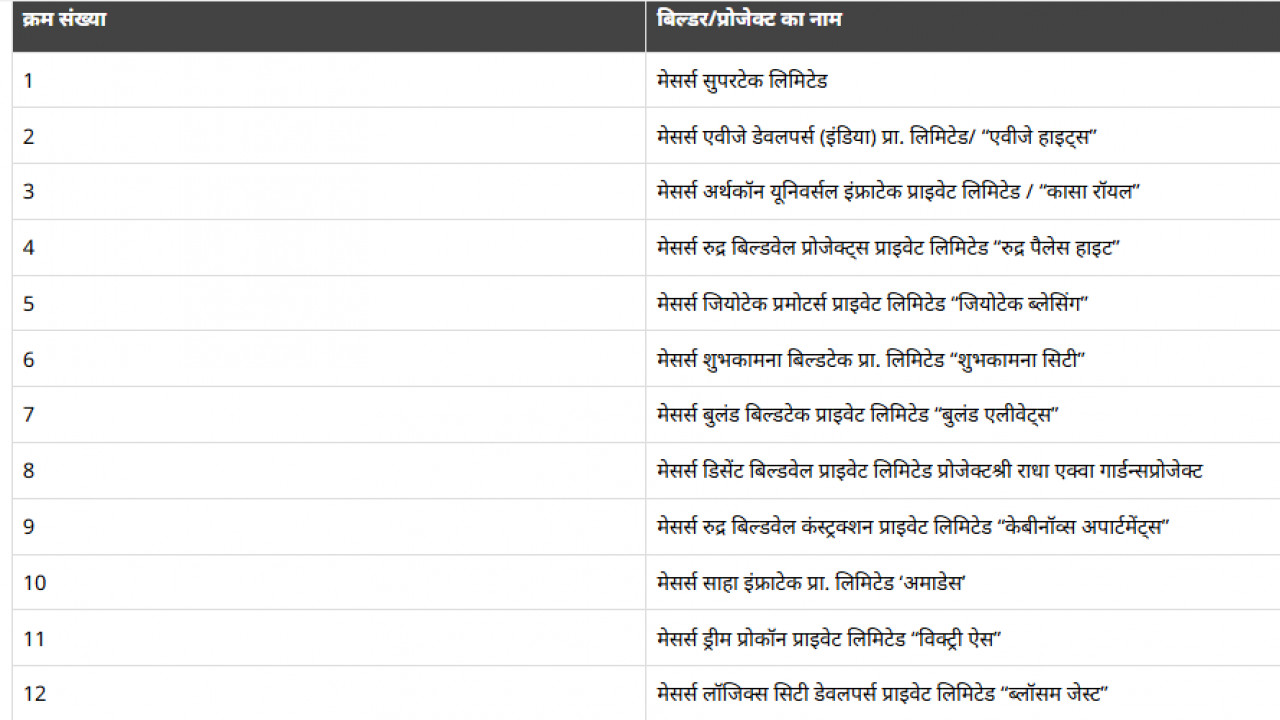
Task: Select serial number 12 cell
Action: pyautogui.click(x=328, y=693)
